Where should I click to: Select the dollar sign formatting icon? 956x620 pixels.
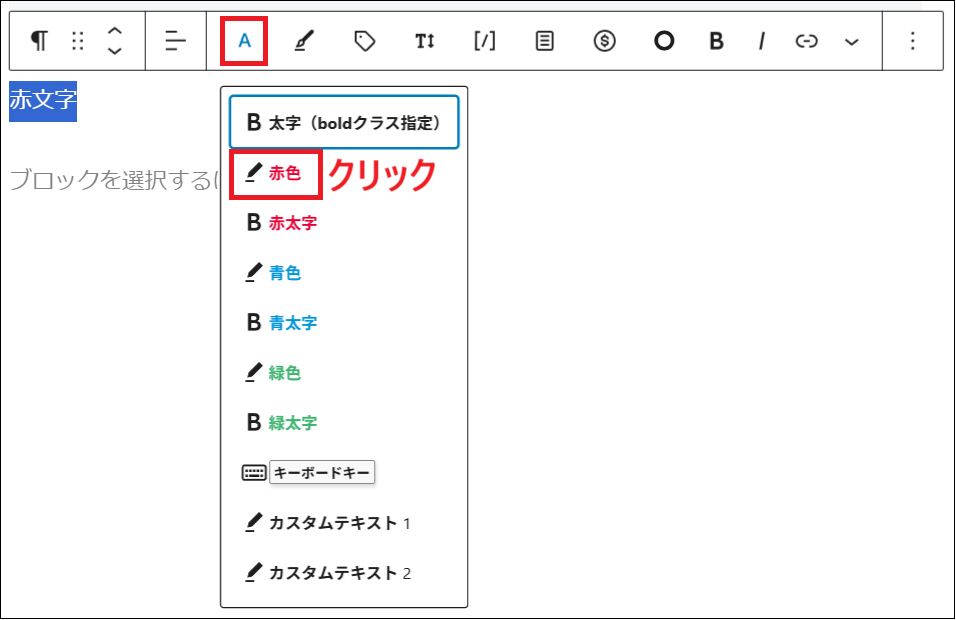tap(604, 41)
